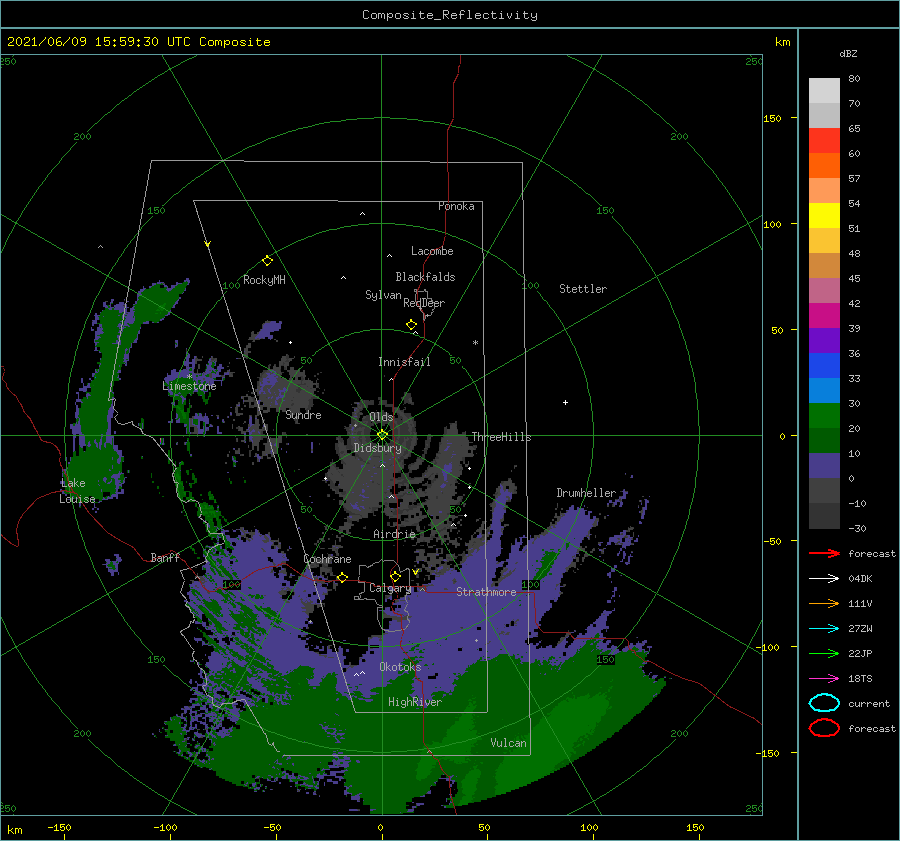900x841 pixels.
Task: Click the Didsbury town label
Action: tap(377, 448)
